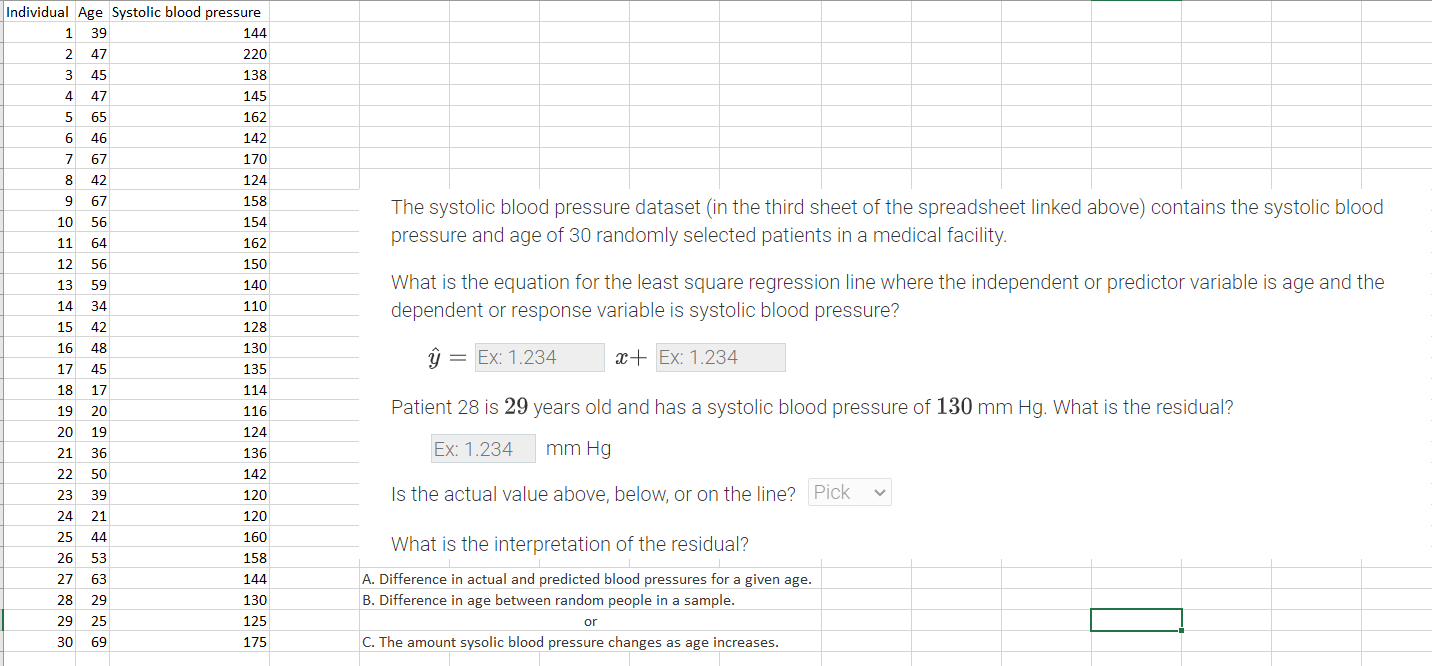The width and height of the screenshot is (1432, 666).
Task: Click the Individual column header cell
Action: point(37,11)
